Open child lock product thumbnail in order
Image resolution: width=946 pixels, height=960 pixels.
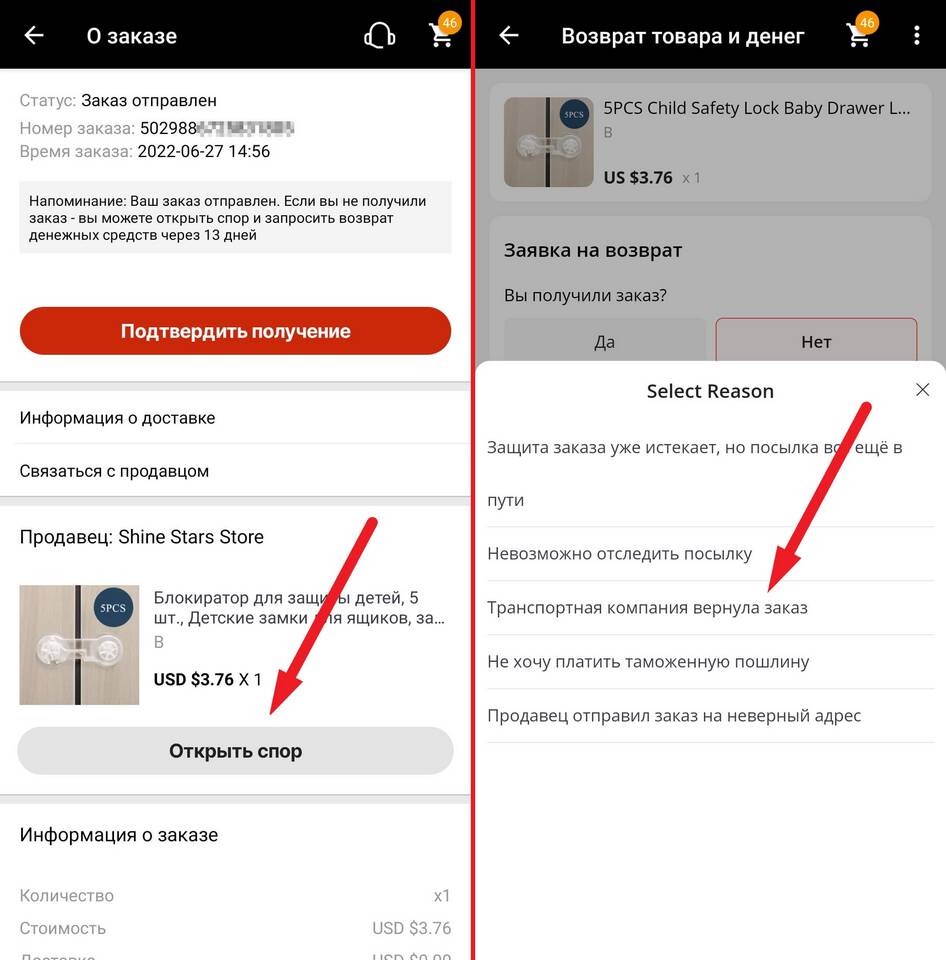(x=80, y=645)
